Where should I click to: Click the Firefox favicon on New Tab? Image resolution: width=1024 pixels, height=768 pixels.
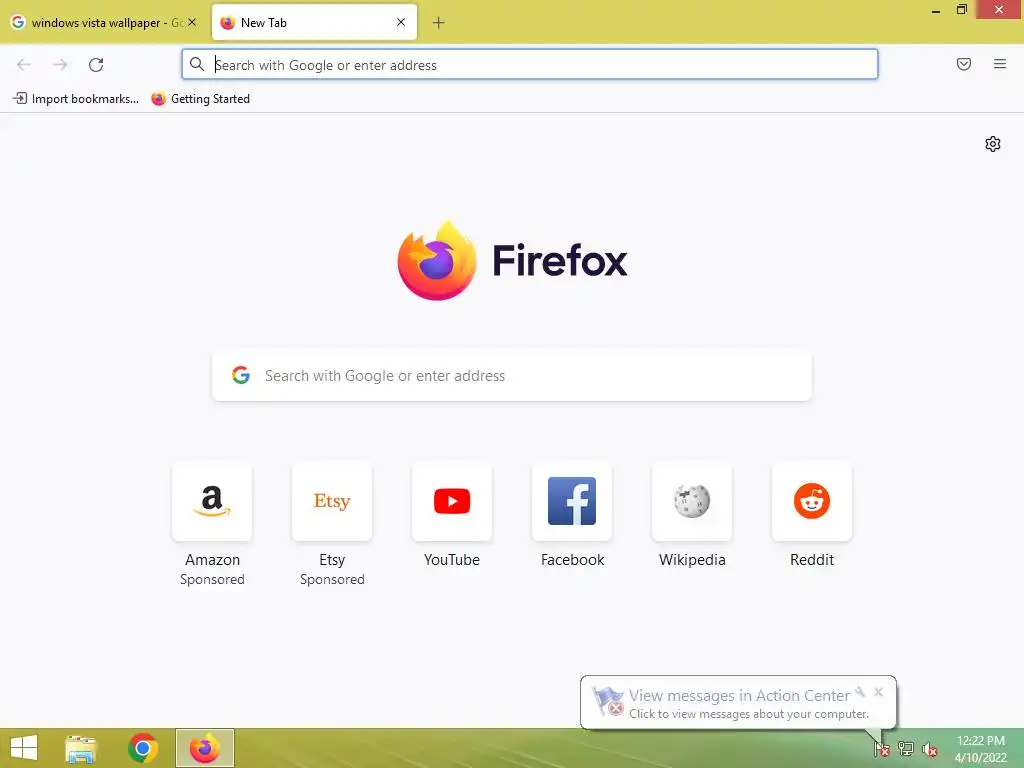(227, 23)
